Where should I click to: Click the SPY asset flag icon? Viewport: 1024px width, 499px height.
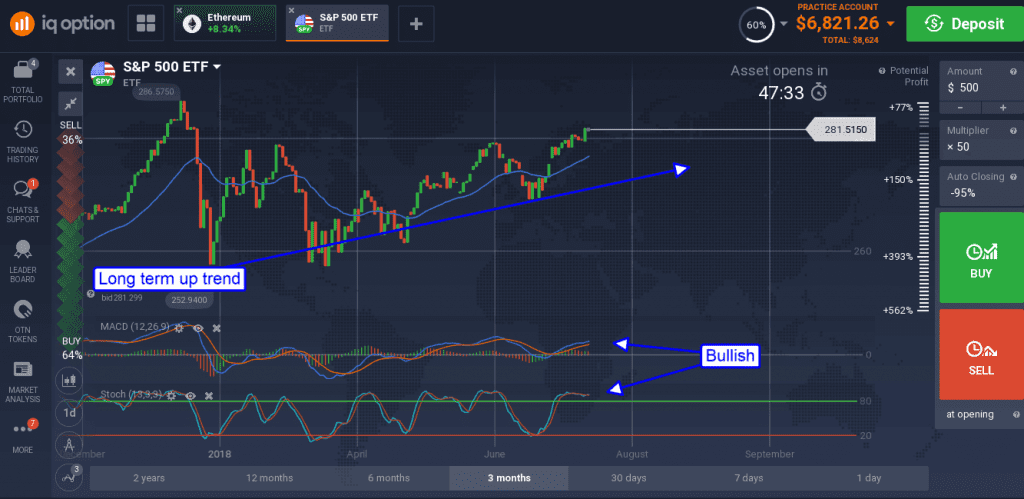(x=103, y=74)
